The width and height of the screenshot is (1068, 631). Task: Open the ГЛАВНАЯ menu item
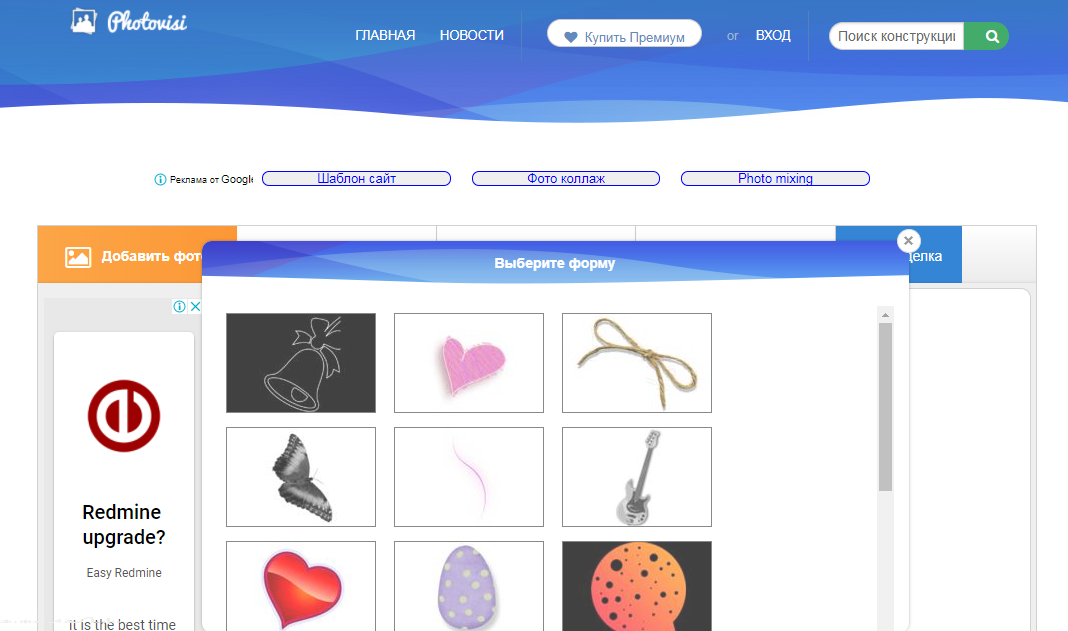coord(385,35)
